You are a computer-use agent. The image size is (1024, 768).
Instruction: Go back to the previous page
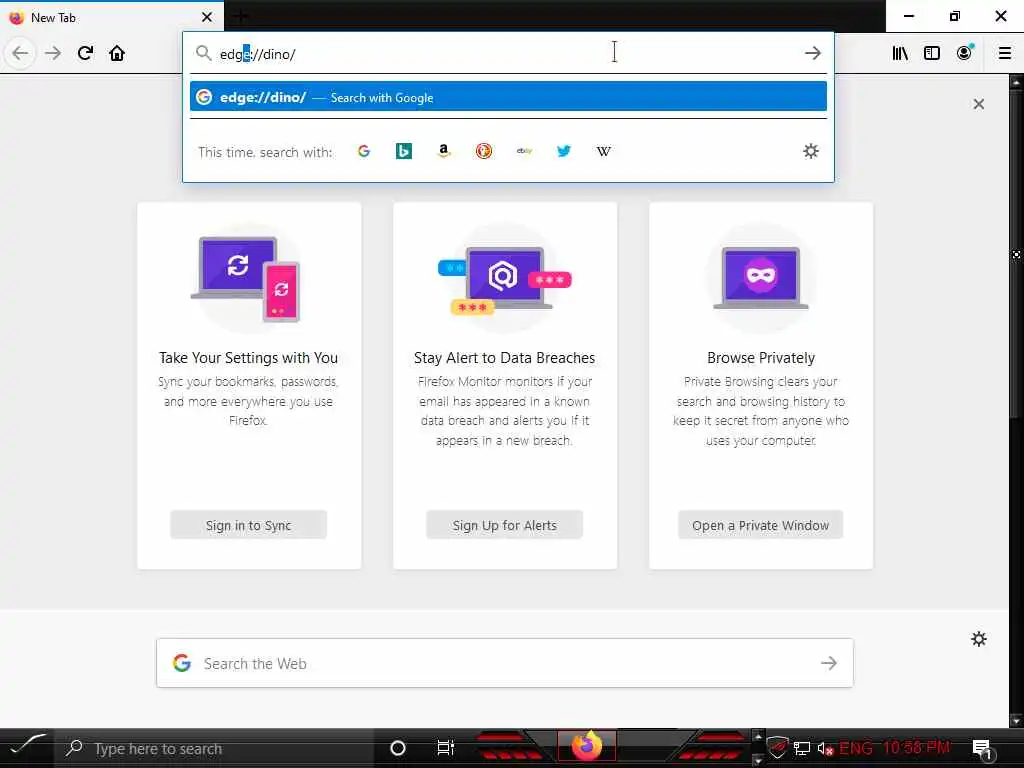click(x=20, y=53)
